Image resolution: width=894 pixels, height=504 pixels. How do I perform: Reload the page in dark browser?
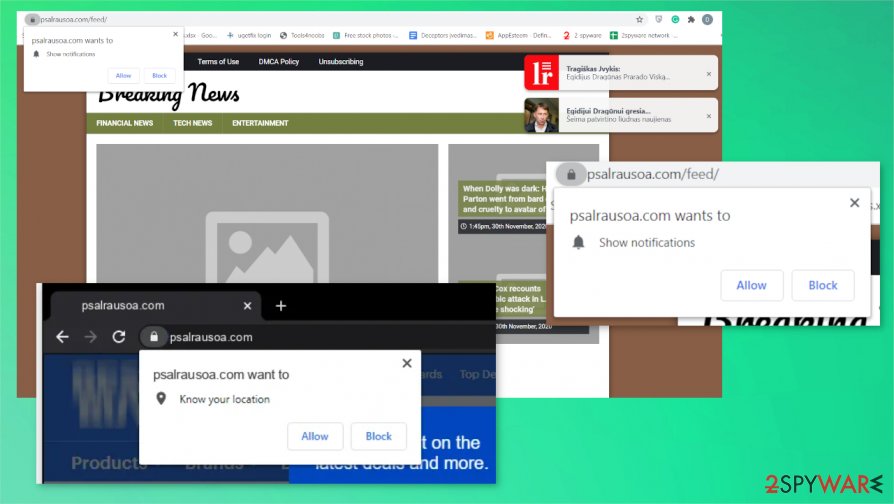point(119,337)
